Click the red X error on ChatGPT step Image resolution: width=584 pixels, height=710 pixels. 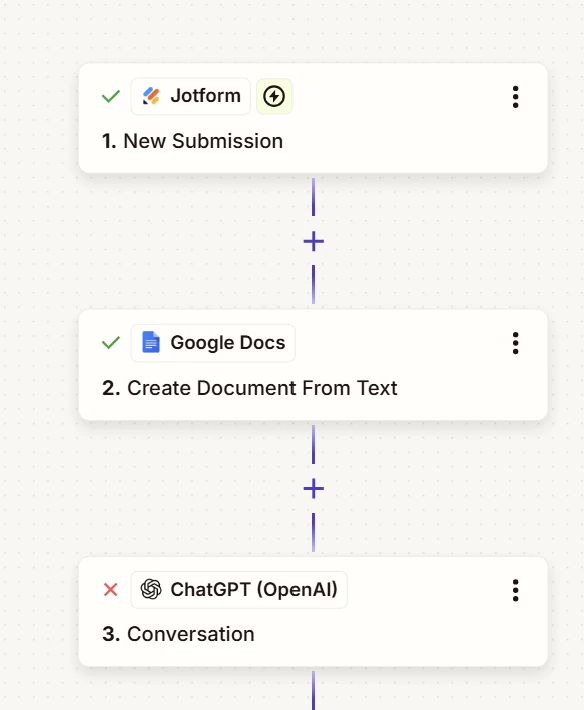(x=110, y=590)
